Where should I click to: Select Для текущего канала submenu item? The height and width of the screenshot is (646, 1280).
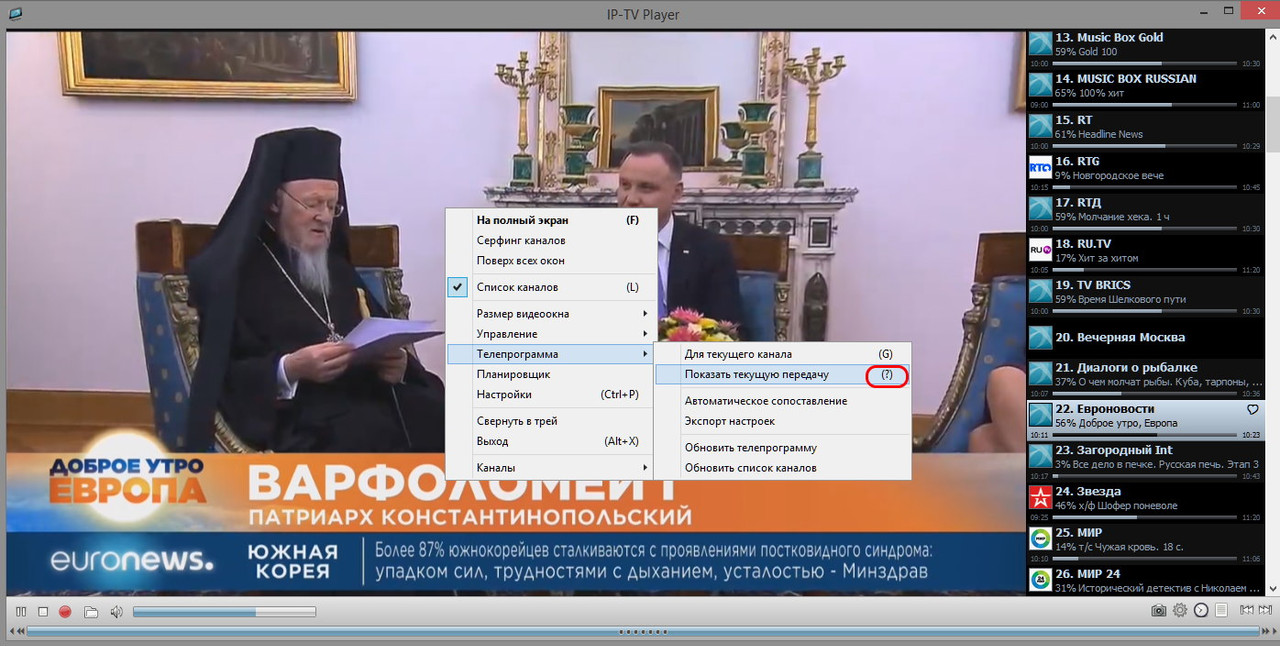tap(783, 354)
